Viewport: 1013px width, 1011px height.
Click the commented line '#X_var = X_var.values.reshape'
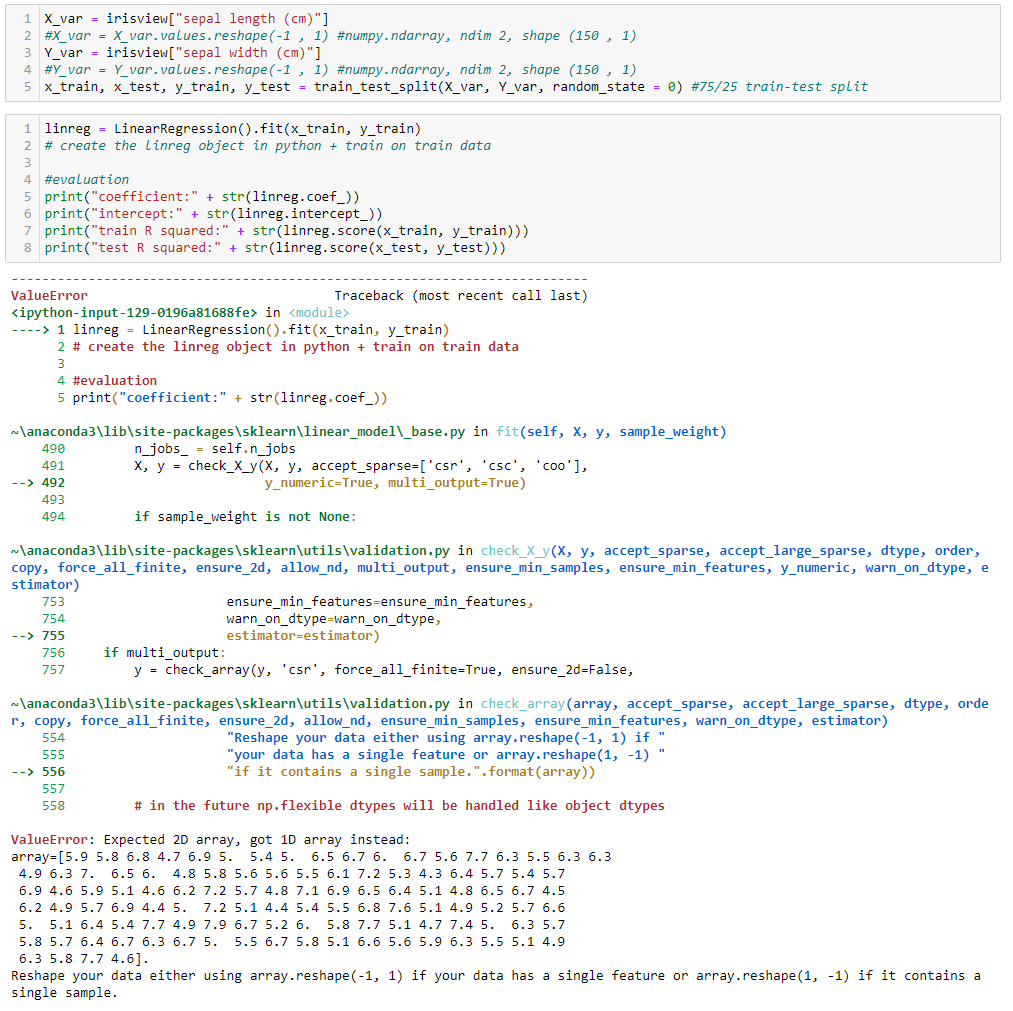[x=340, y=36]
